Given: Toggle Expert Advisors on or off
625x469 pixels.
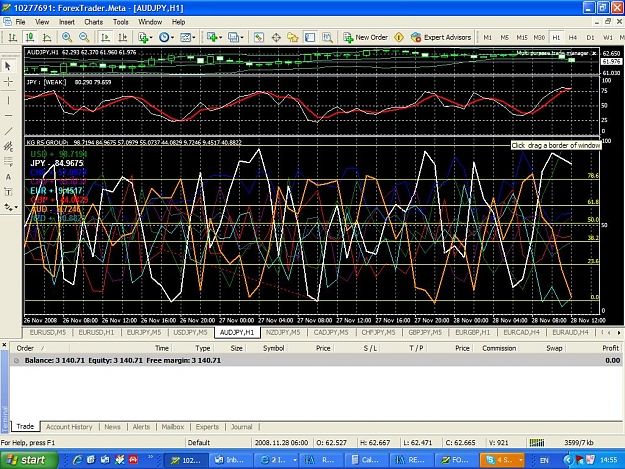Looking at the screenshot, I should [441, 37].
